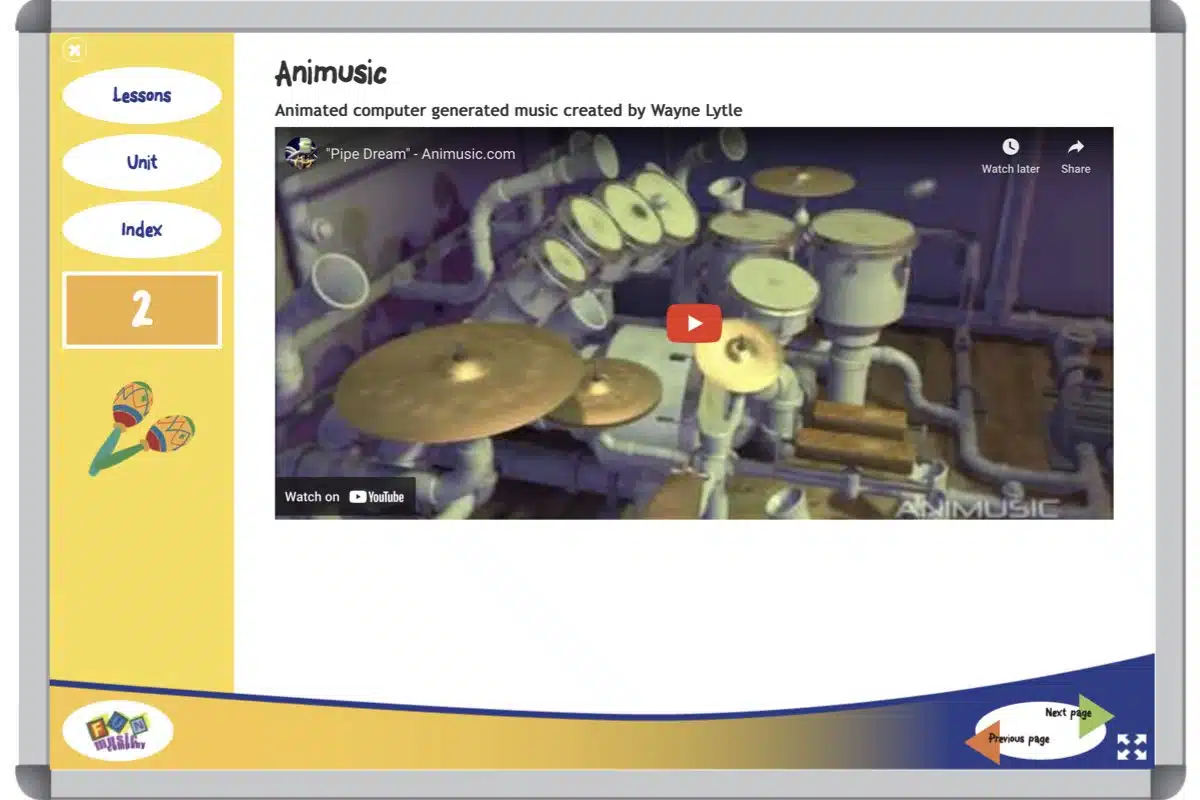Click the subtitle mentioning Wayne Lytle
This screenshot has width=1200, height=800.
[x=508, y=110]
